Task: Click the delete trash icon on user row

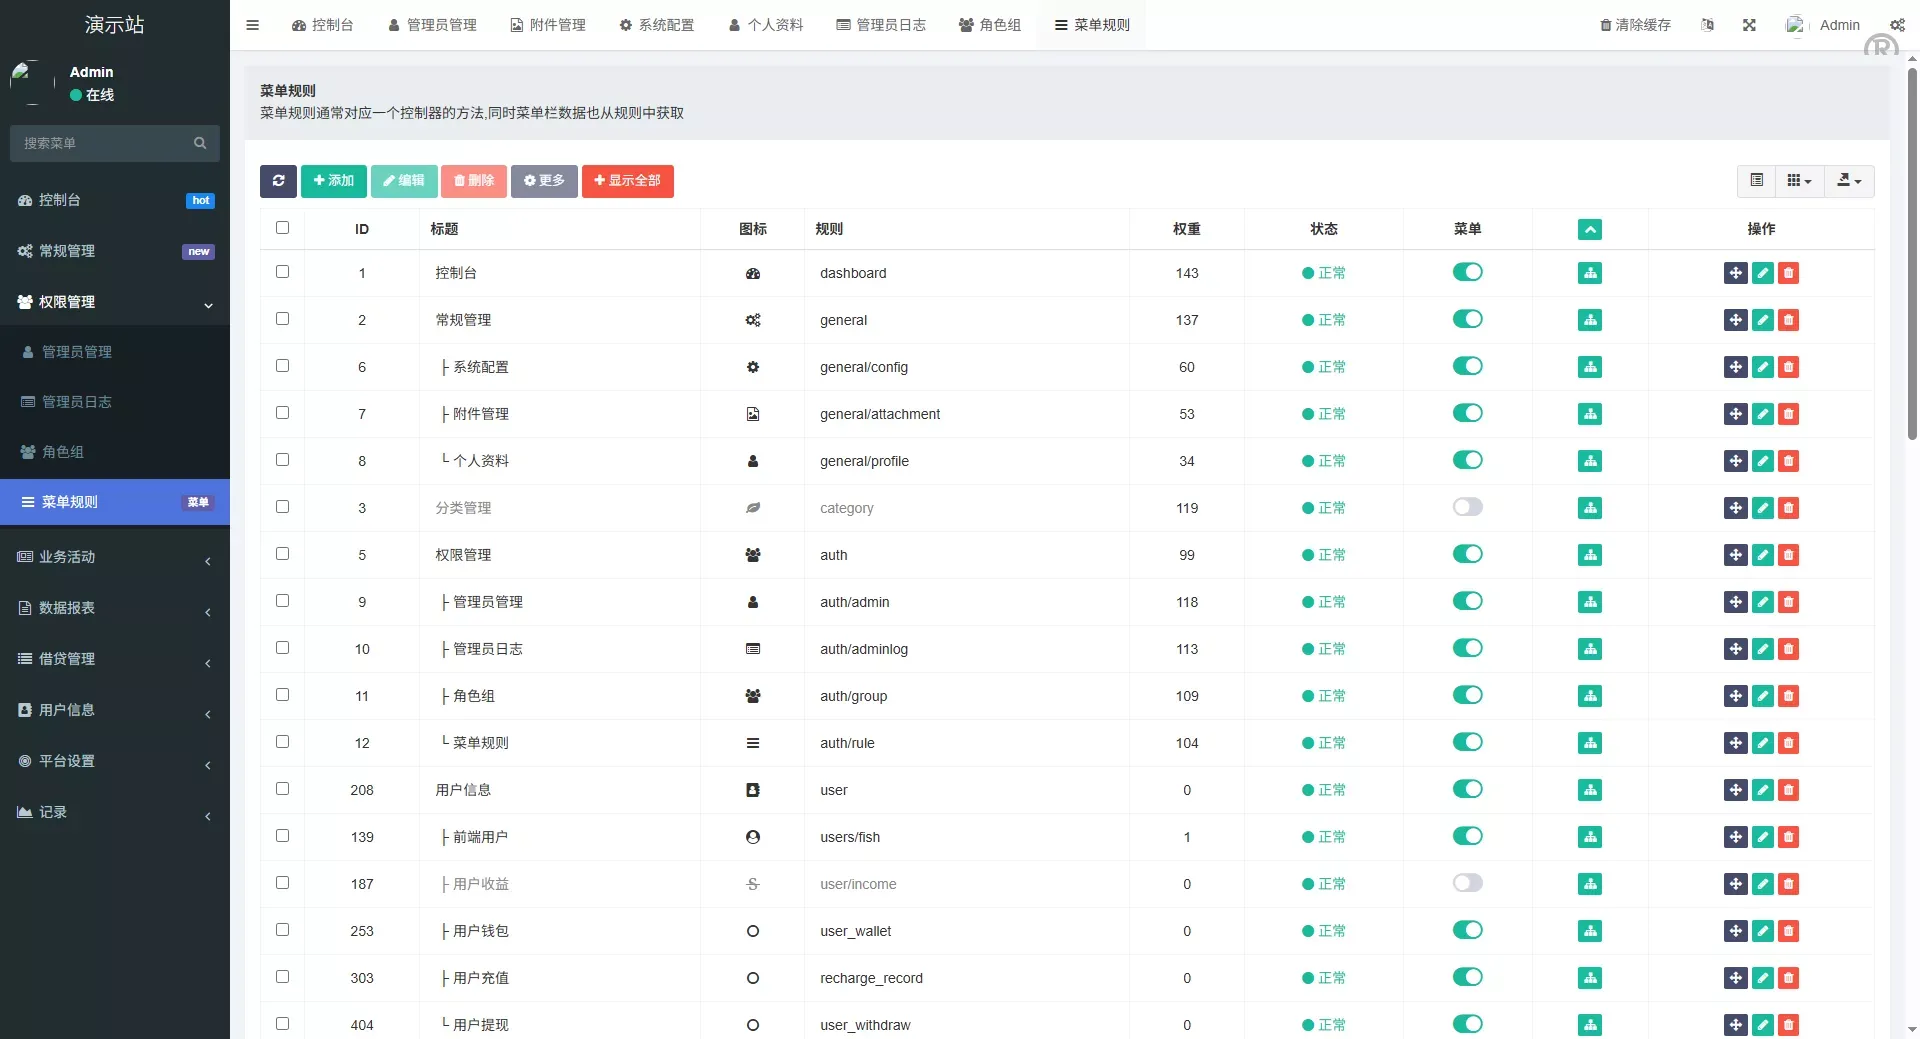Action: click(x=1789, y=790)
